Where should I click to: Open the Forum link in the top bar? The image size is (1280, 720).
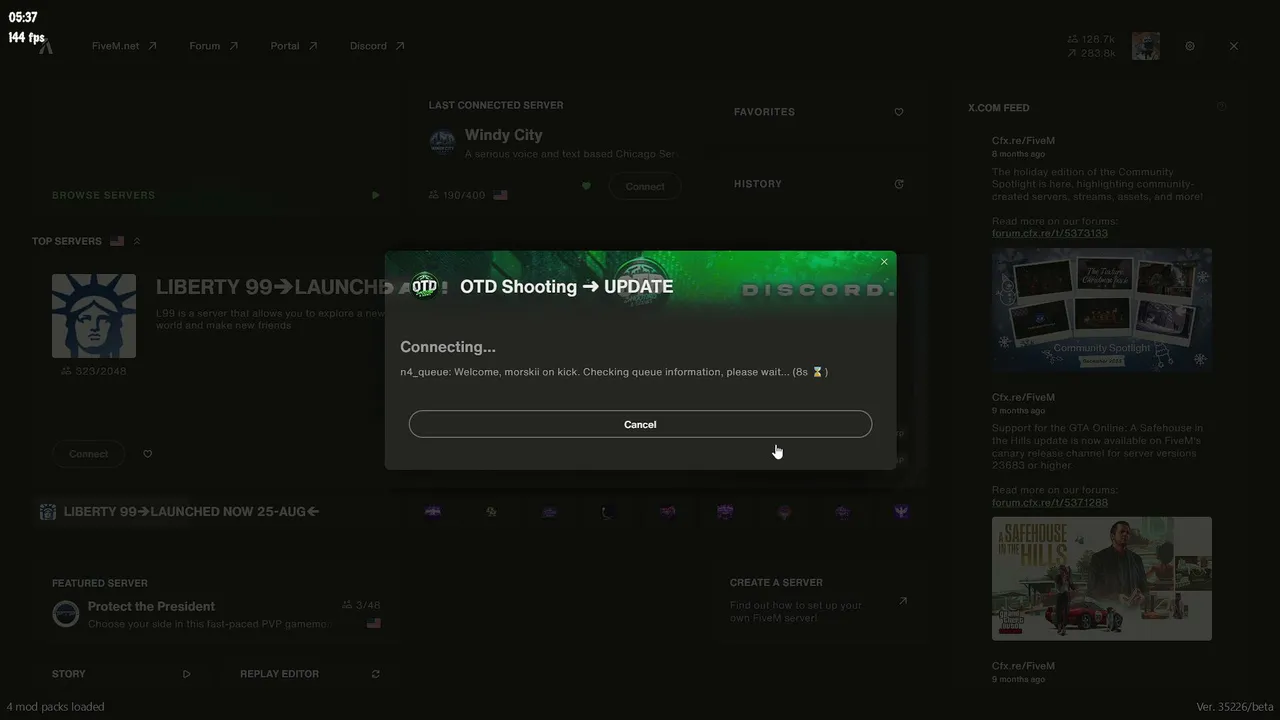tap(213, 46)
